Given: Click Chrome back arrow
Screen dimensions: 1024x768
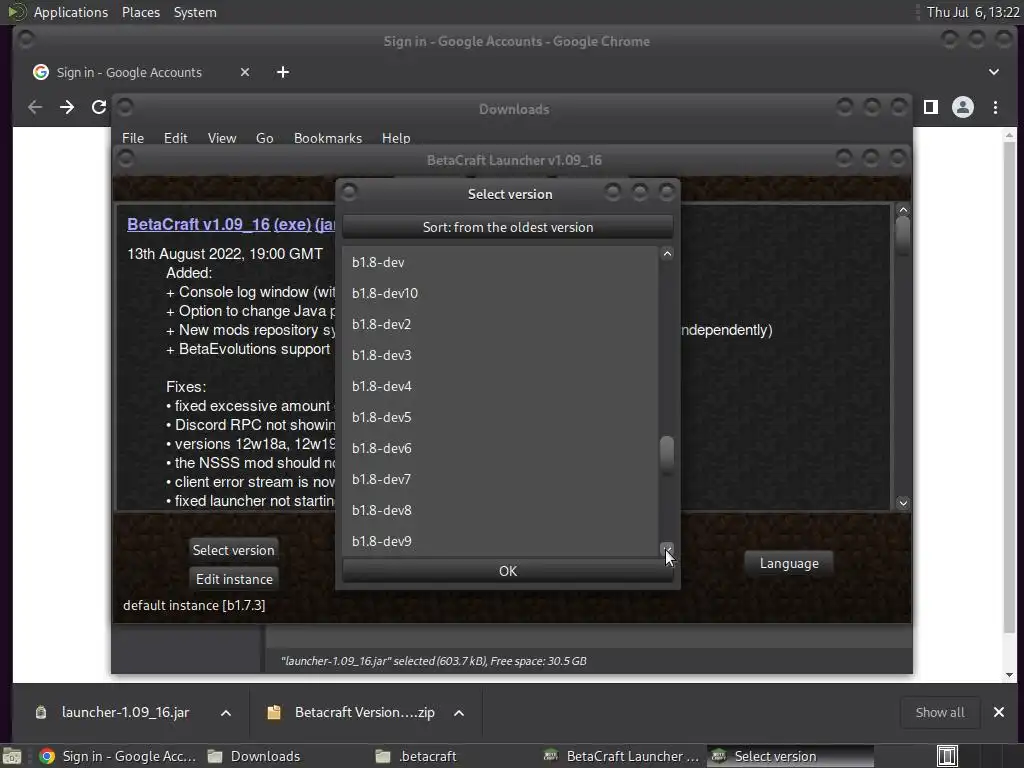Looking at the screenshot, I should 35,107.
